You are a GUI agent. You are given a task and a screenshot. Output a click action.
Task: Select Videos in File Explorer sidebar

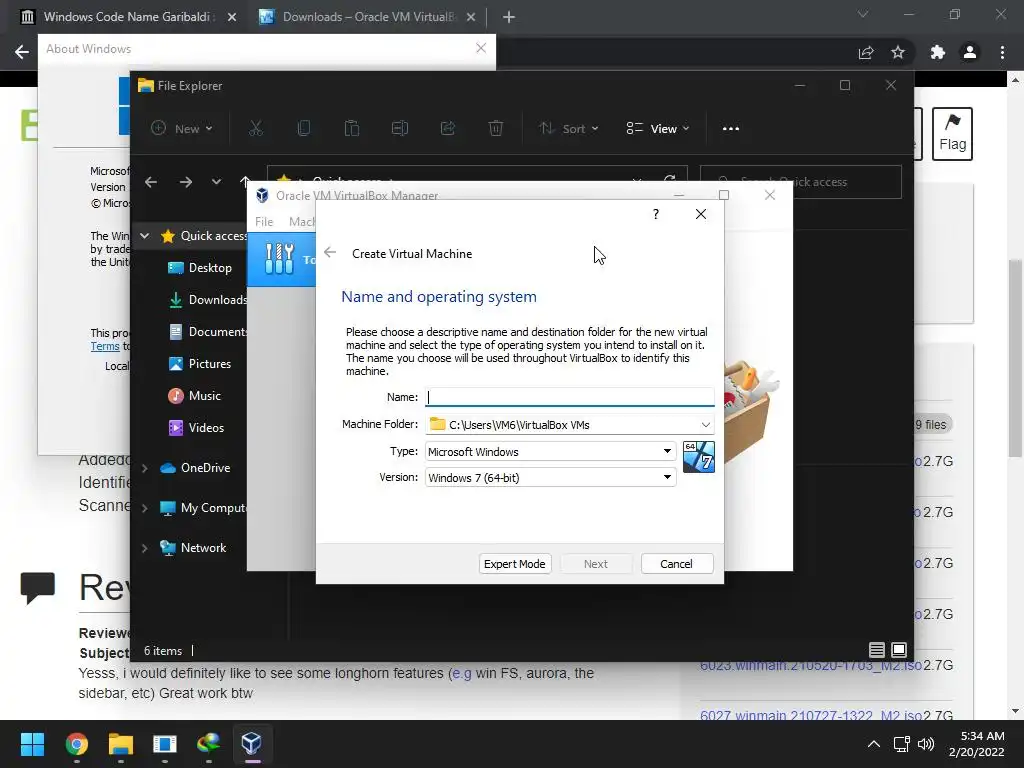click(197, 428)
